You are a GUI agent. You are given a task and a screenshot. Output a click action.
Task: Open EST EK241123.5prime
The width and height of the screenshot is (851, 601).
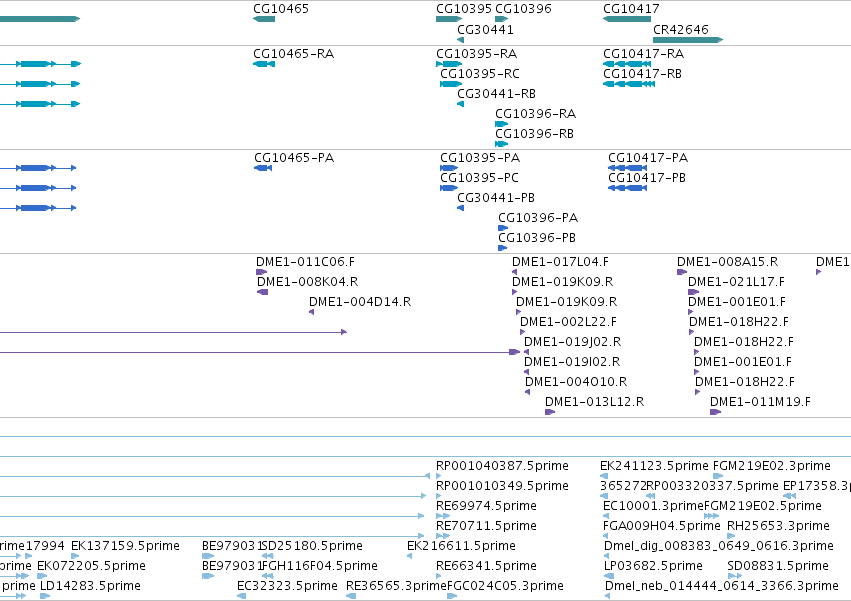tap(655, 466)
